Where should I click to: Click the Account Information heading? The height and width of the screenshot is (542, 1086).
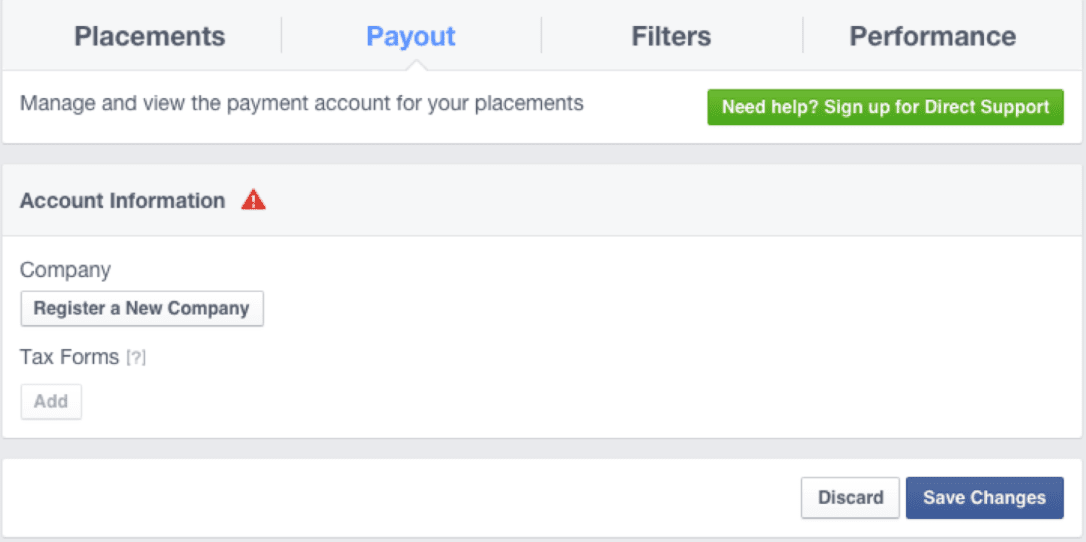(x=123, y=201)
